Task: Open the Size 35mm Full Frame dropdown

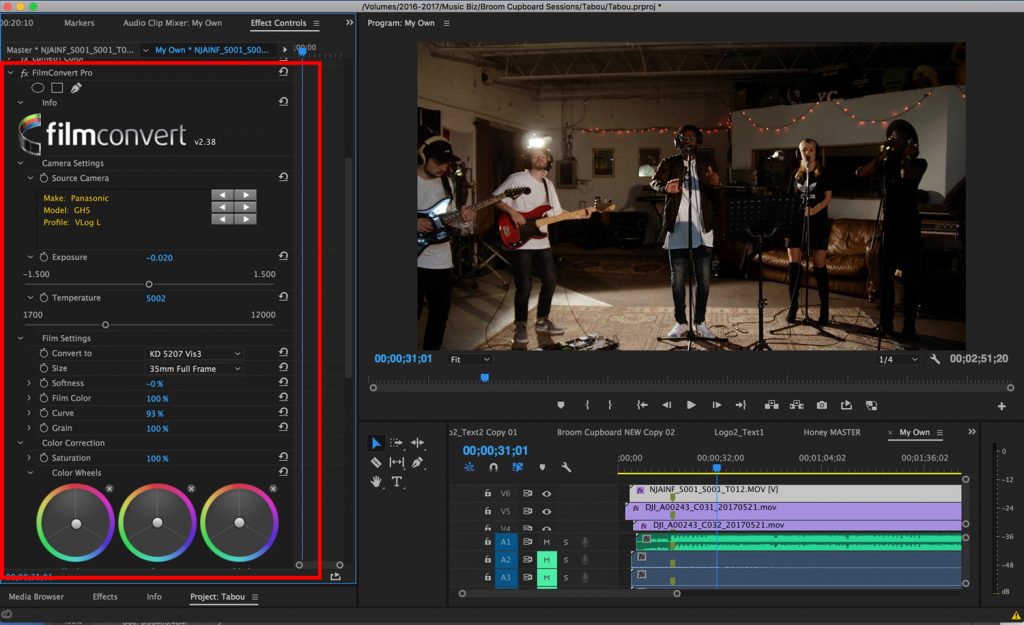Action: coord(195,369)
